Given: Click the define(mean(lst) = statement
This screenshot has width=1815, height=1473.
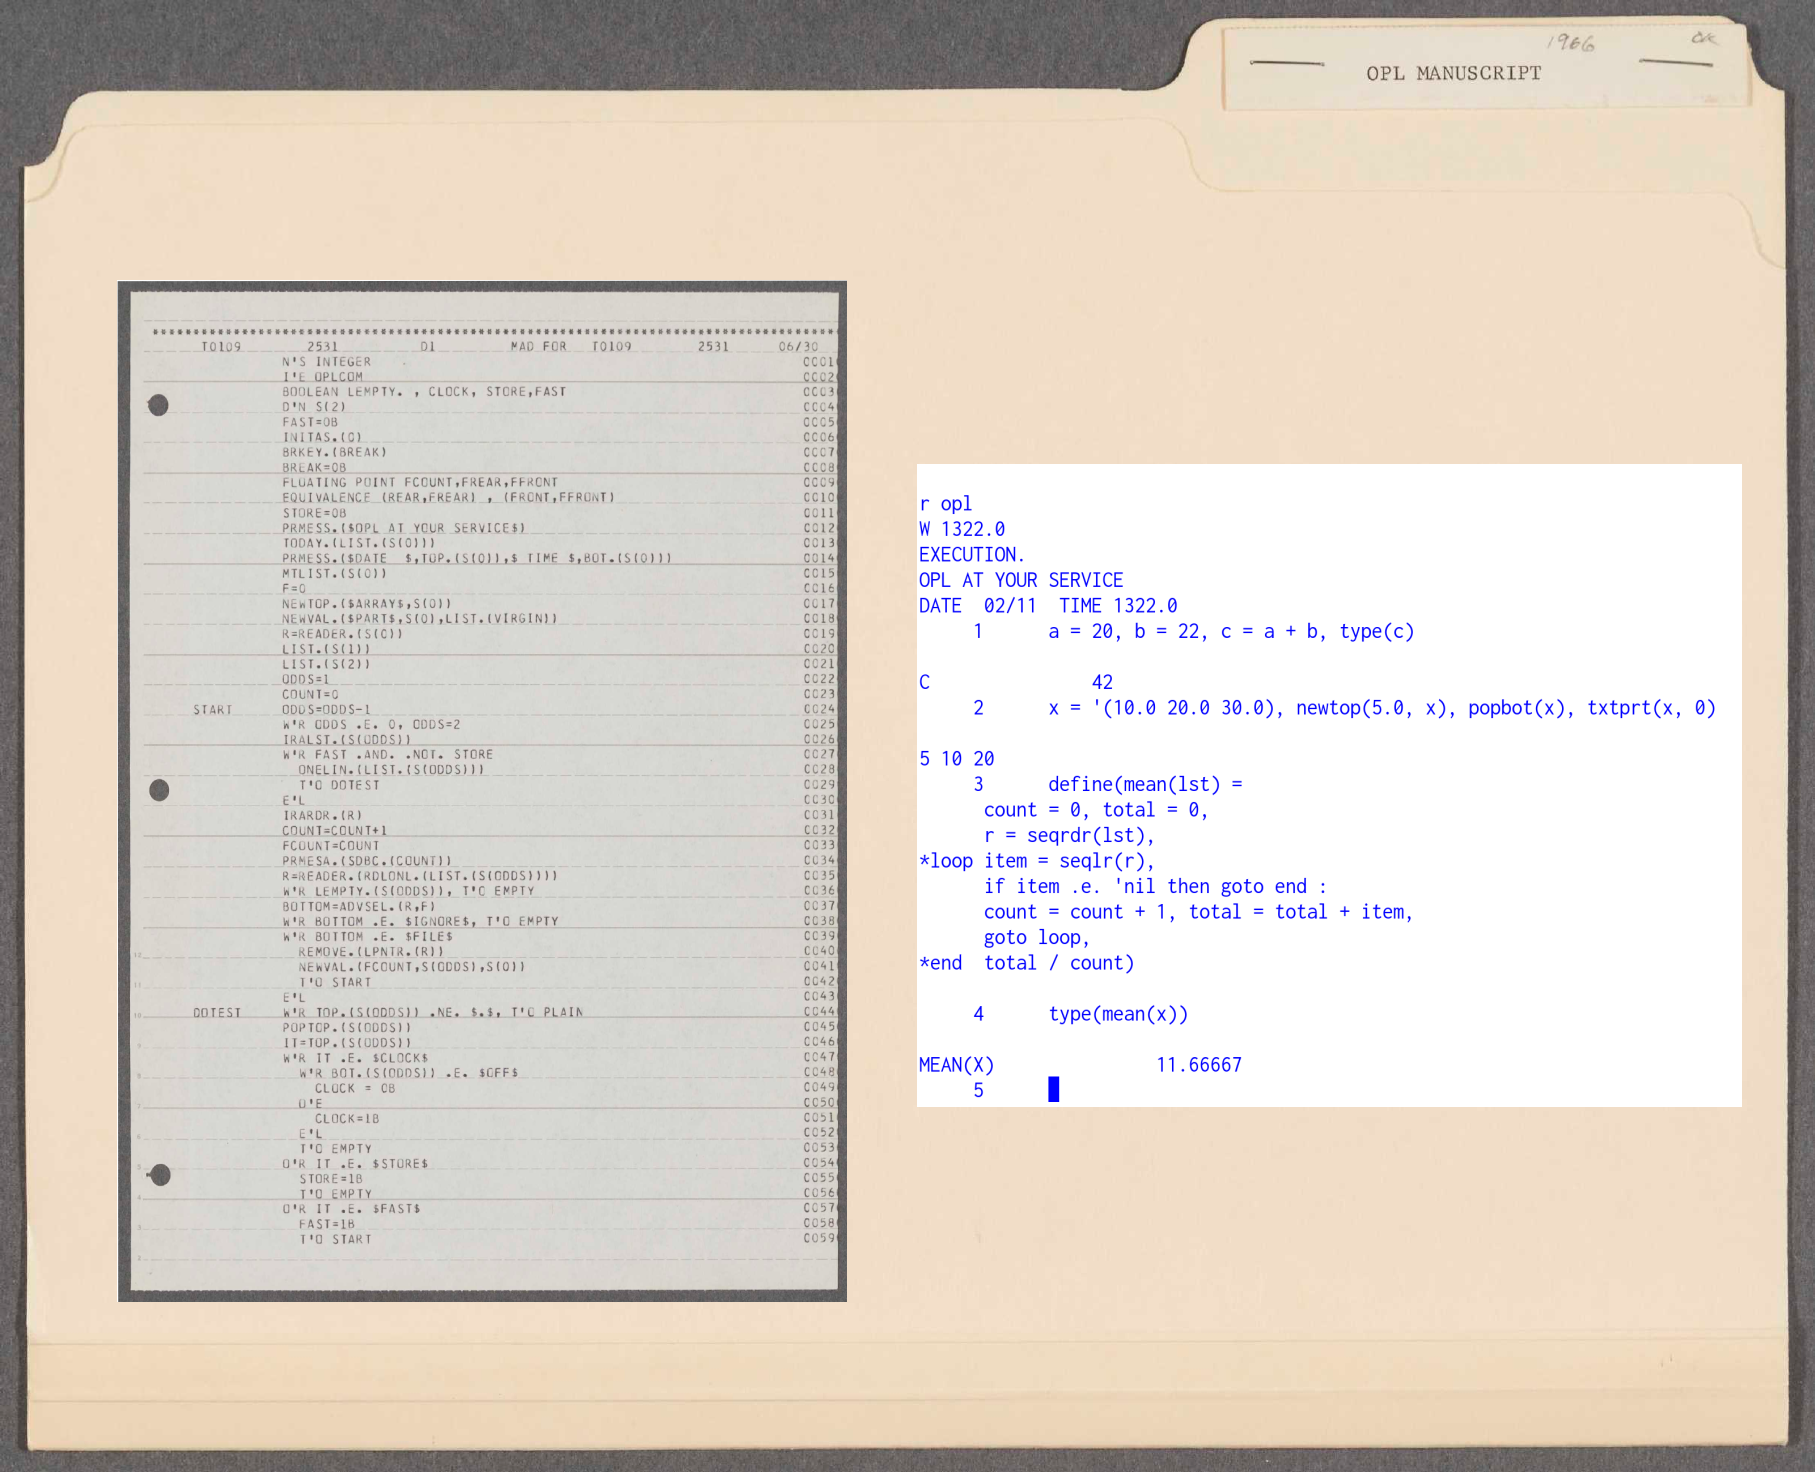Looking at the screenshot, I should 1144,784.
